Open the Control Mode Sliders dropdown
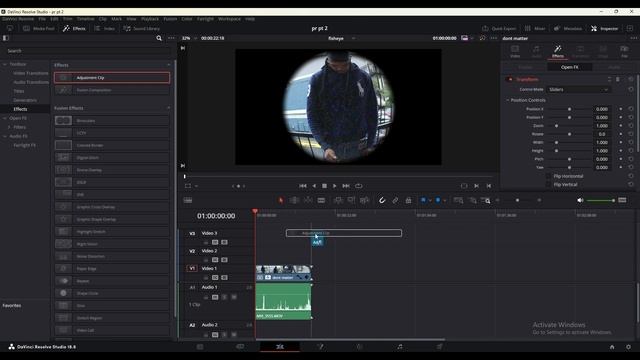The width and height of the screenshot is (640, 360). click(578, 89)
